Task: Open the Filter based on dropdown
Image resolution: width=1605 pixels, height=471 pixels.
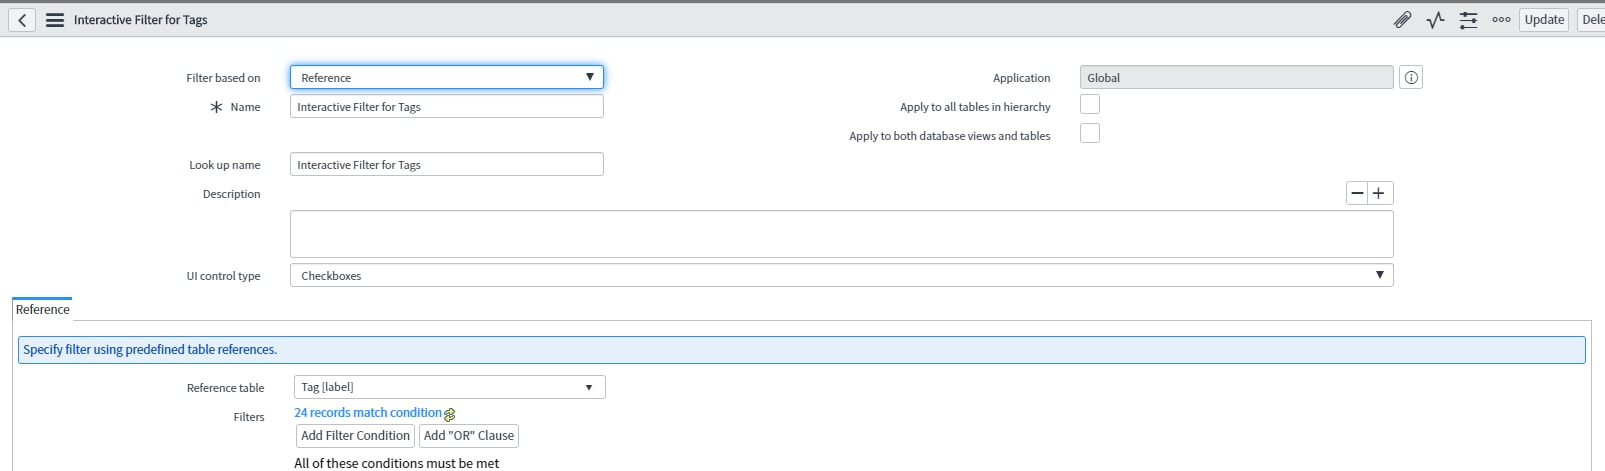Action: tap(446, 78)
